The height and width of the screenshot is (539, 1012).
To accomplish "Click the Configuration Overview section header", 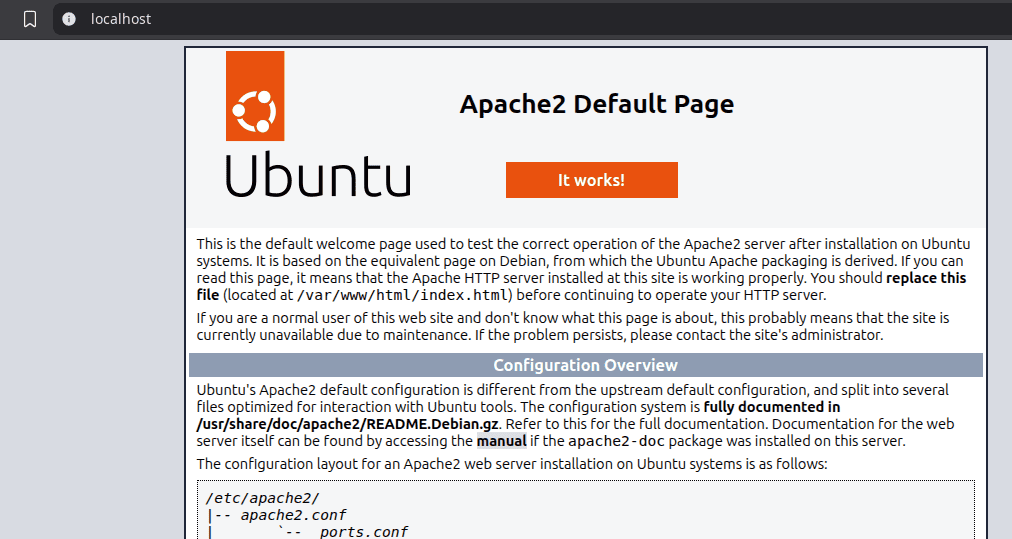I will [x=586, y=365].
